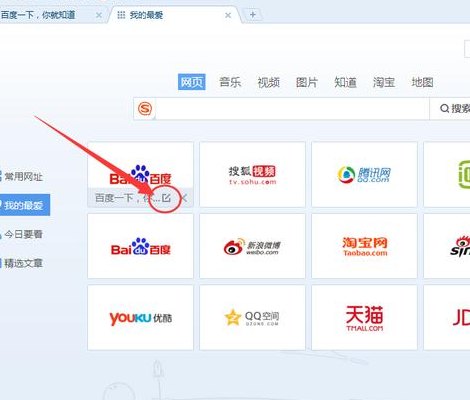The width and height of the screenshot is (470, 400).
Task: Click the 百度一下 tile title label
Action: pyautogui.click(x=128, y=198)
